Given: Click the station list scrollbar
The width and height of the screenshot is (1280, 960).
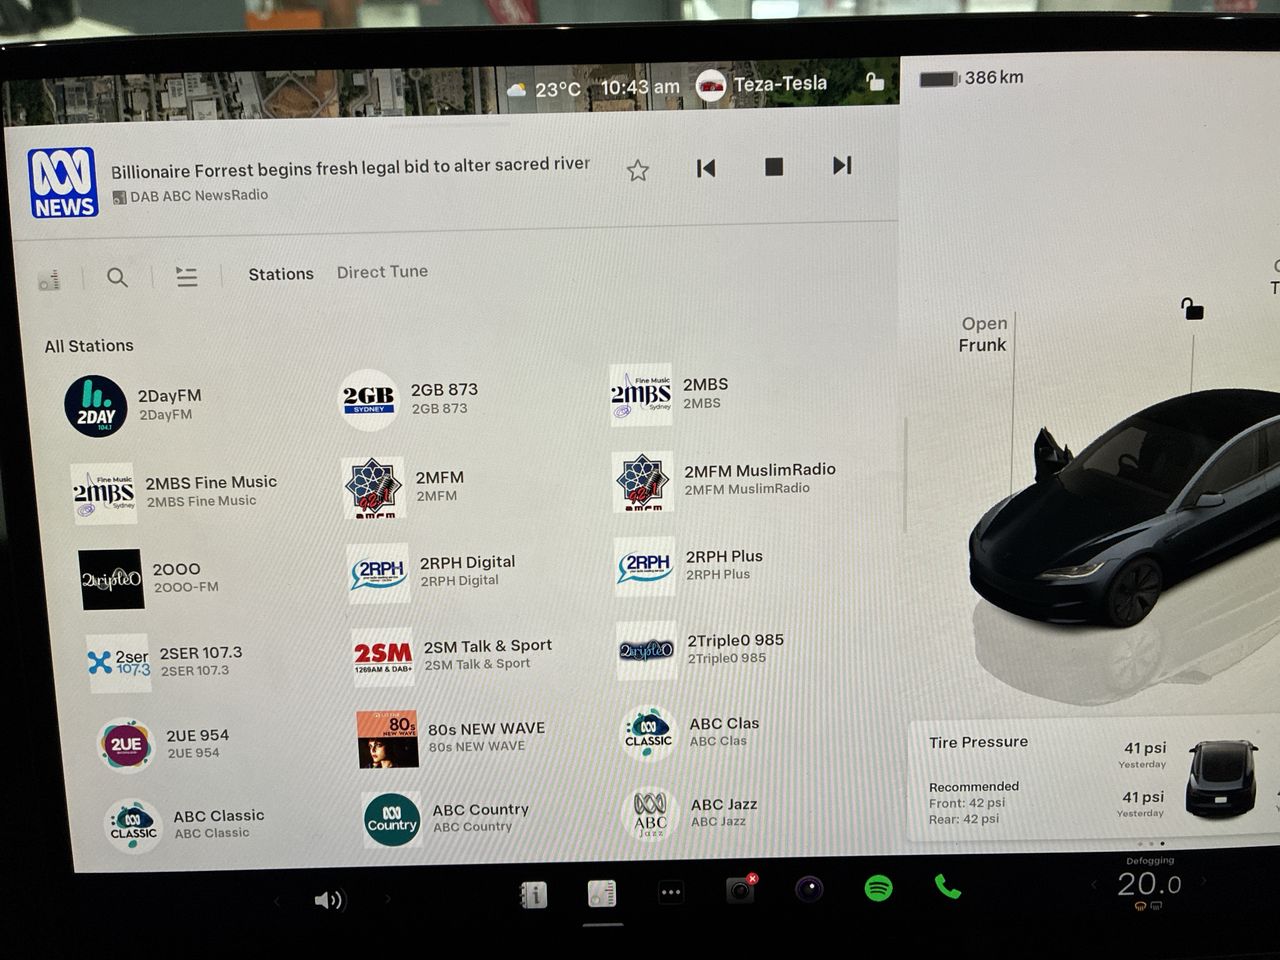Looking at the screenshot, I should pyautogui.click(x=905, y=475).
